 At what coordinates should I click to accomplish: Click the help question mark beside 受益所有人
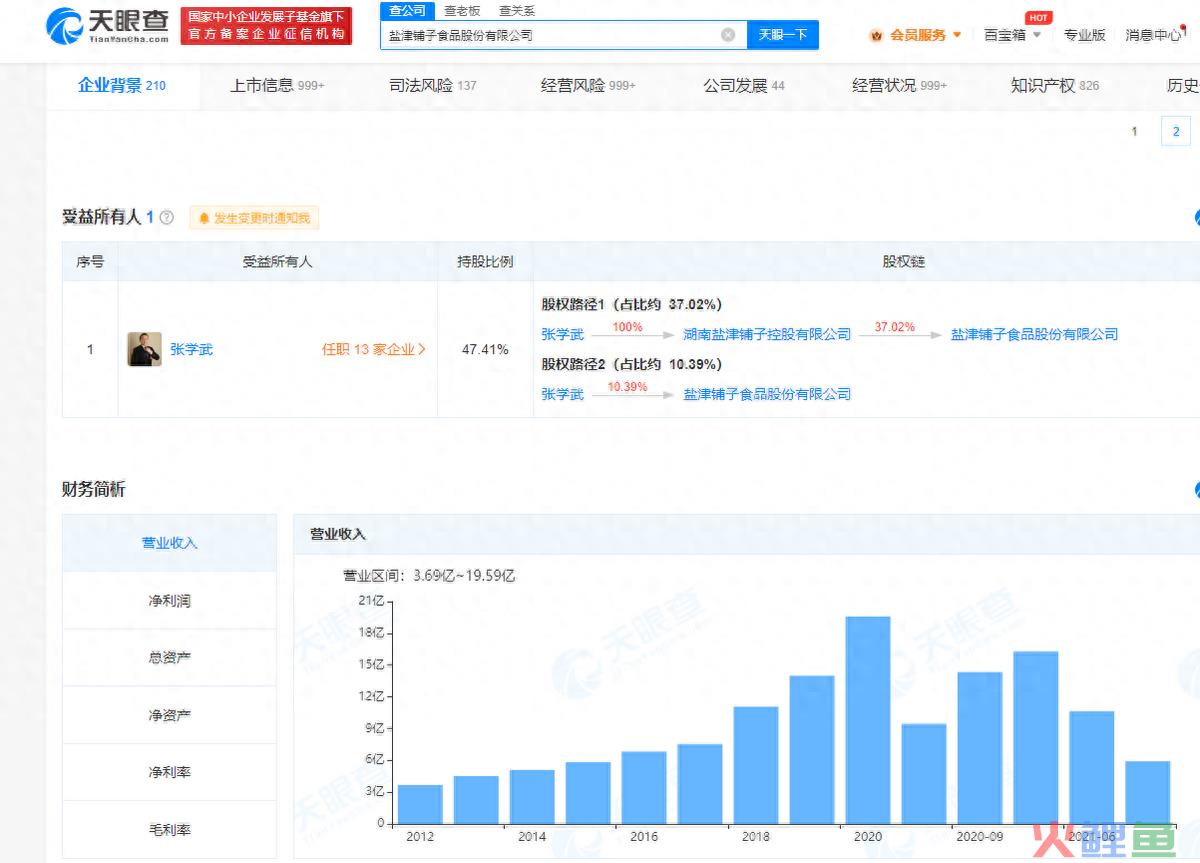[x=167, y=217]
